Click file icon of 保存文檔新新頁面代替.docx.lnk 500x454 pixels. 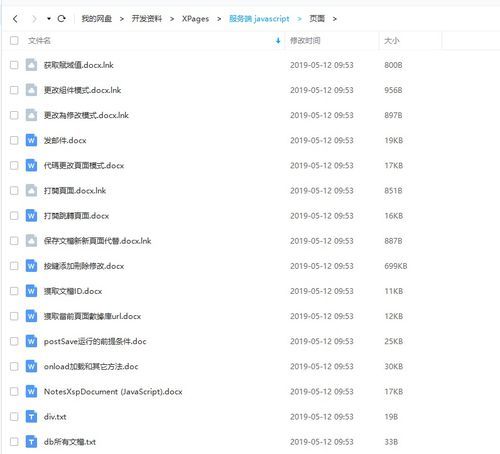point(31,241)
